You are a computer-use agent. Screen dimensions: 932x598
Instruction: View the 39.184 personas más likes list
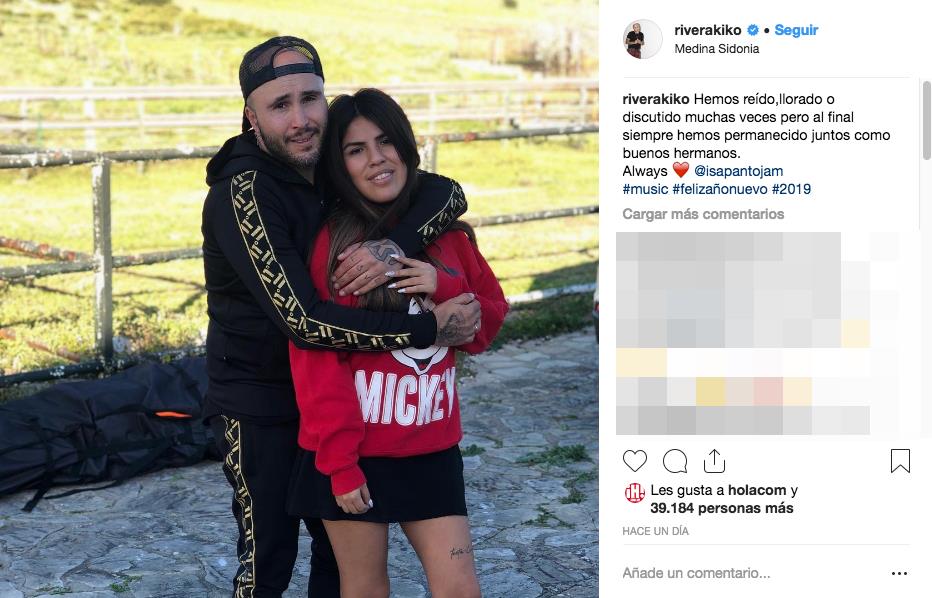[x=722, y=508]
